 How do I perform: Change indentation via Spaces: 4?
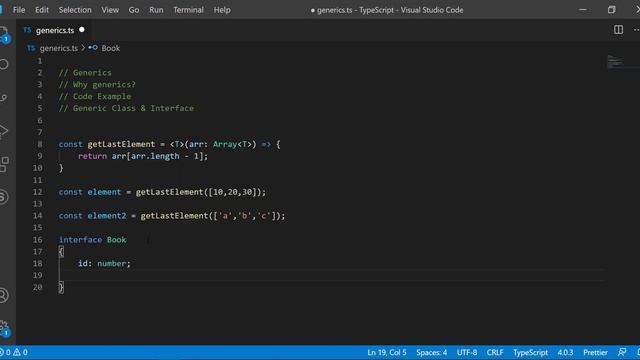431,352
